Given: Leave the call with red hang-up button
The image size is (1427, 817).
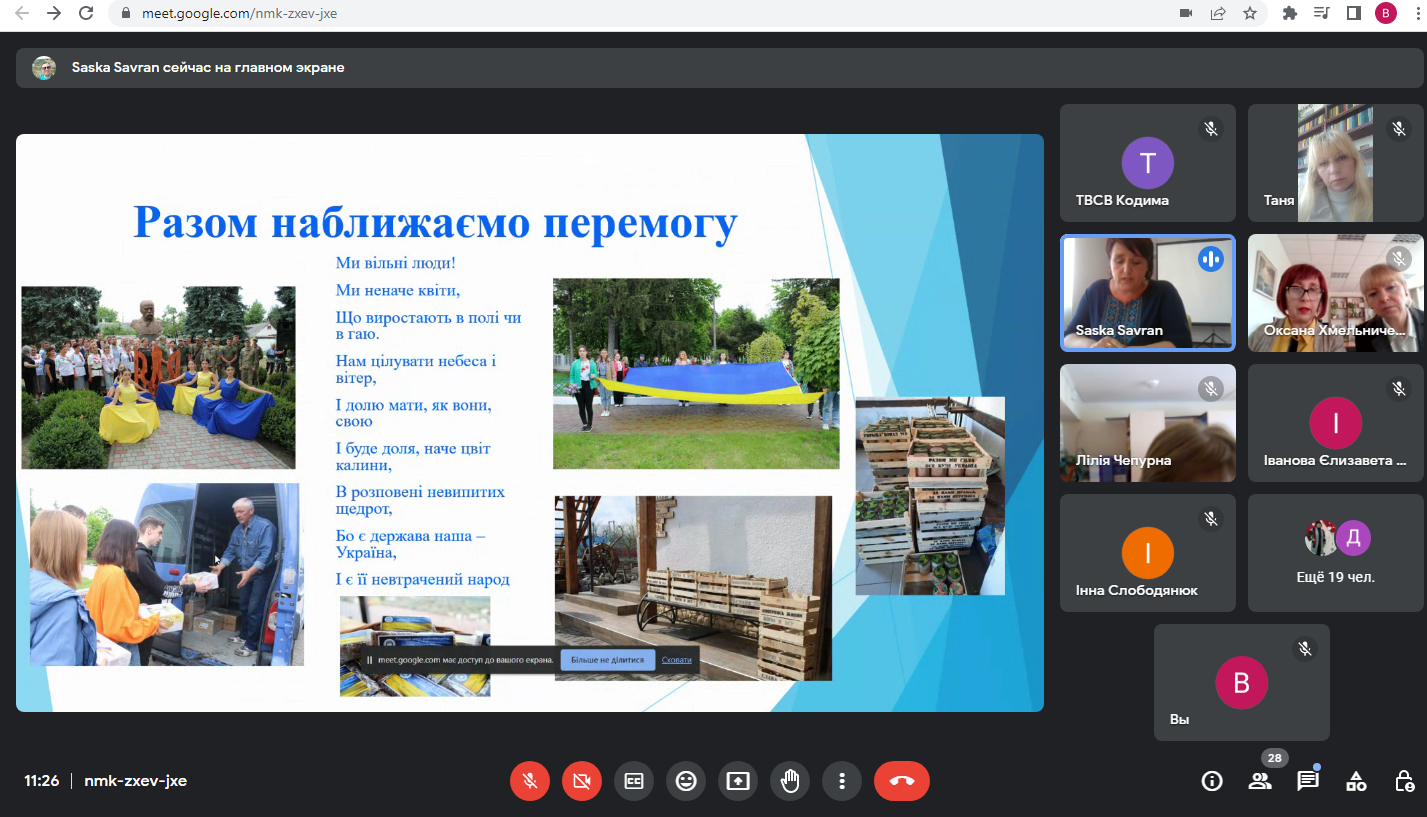Looking at the screenshot, I should 901,781.
